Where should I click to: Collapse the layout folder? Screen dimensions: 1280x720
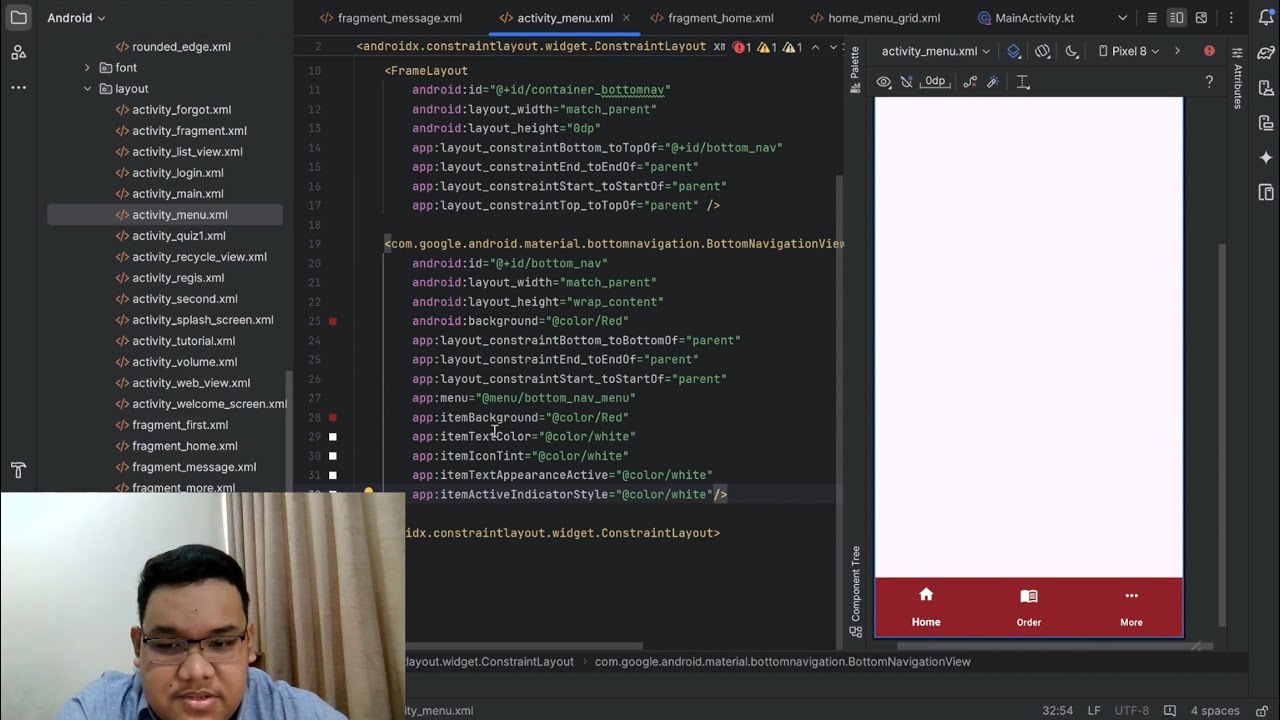pos(88,89)
